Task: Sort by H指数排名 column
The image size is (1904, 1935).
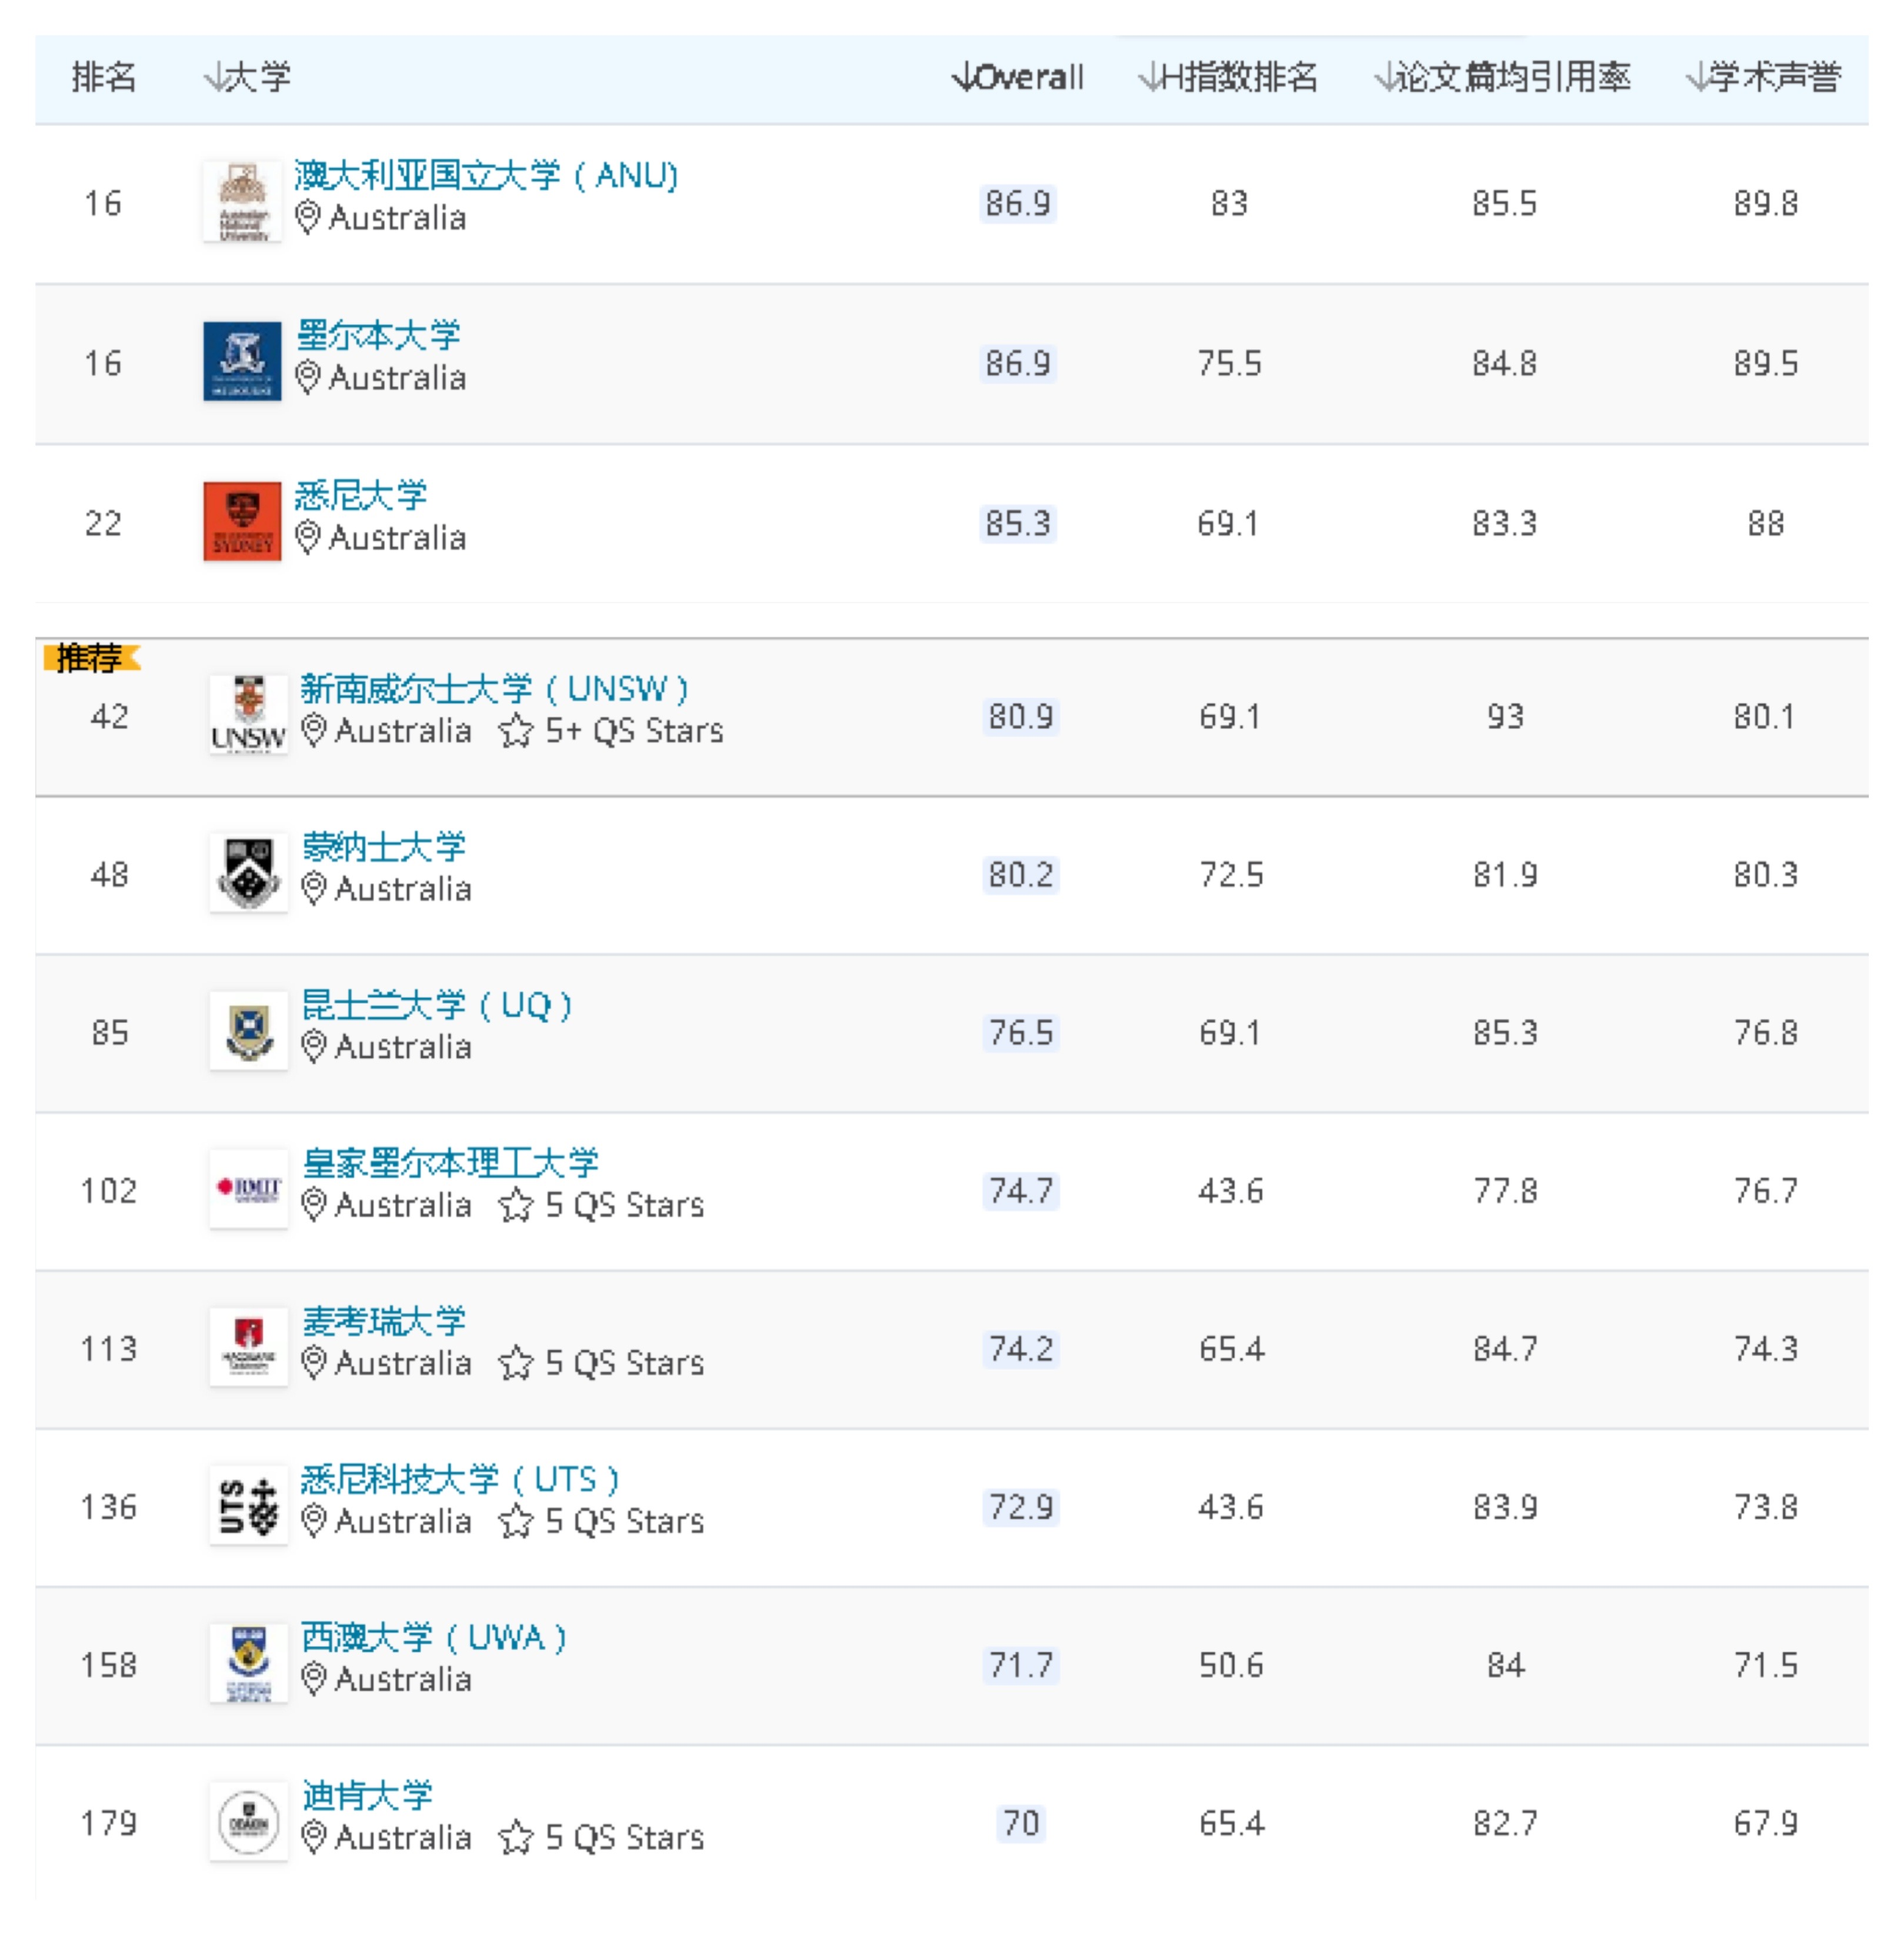Action: 1228,77
